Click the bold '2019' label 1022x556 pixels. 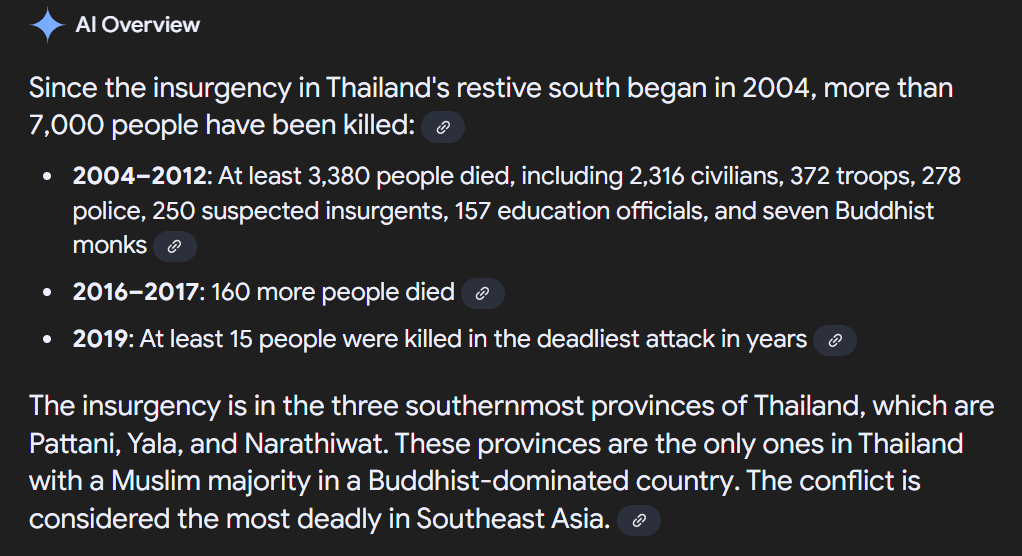(x=100, y=339)
